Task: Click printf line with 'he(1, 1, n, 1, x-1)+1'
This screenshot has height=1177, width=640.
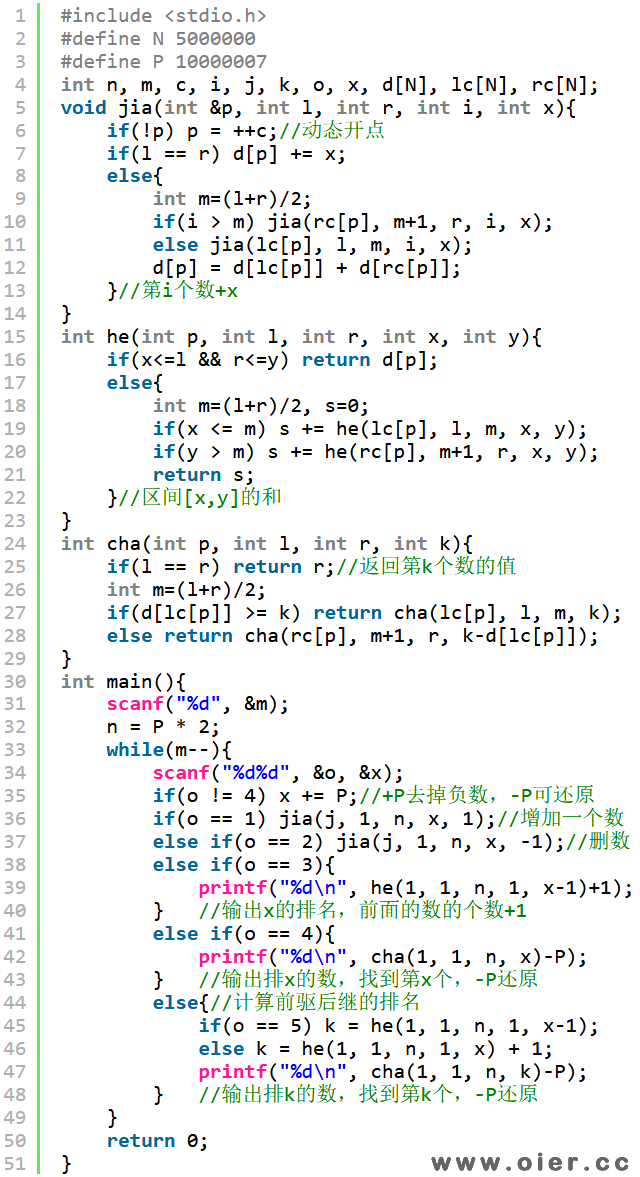Action: click(x=416, y=889)
